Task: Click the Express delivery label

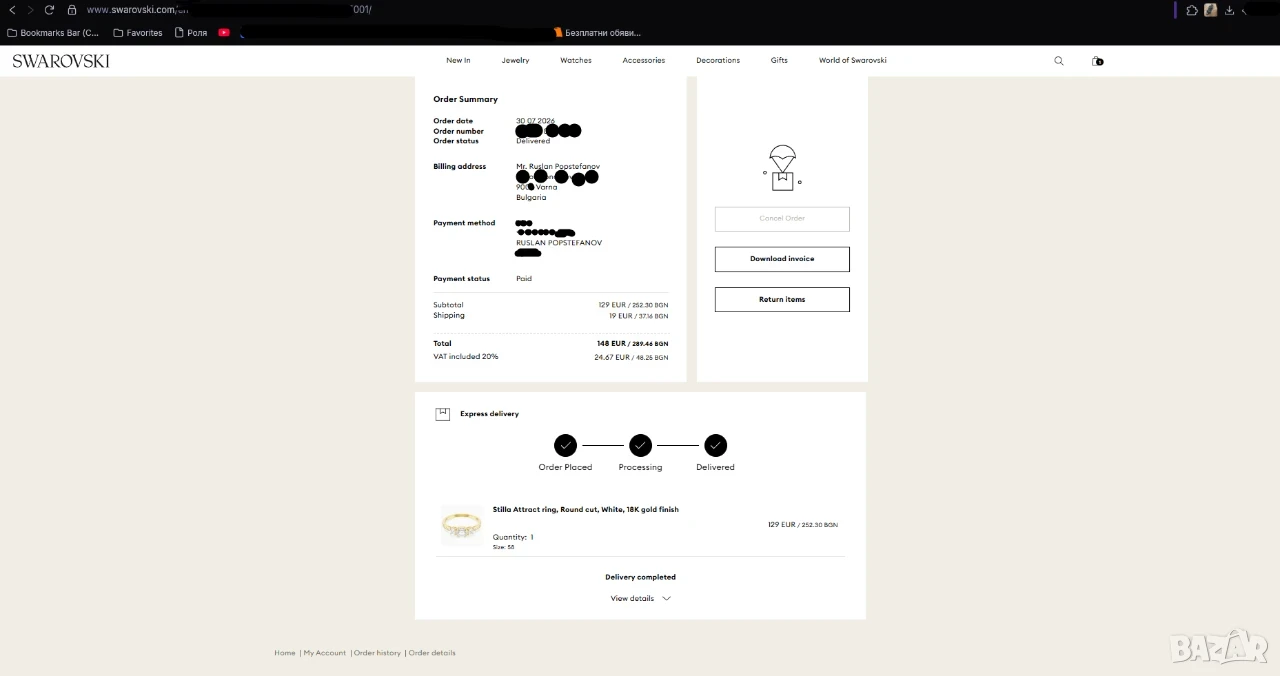Action: tap(489, 414)
